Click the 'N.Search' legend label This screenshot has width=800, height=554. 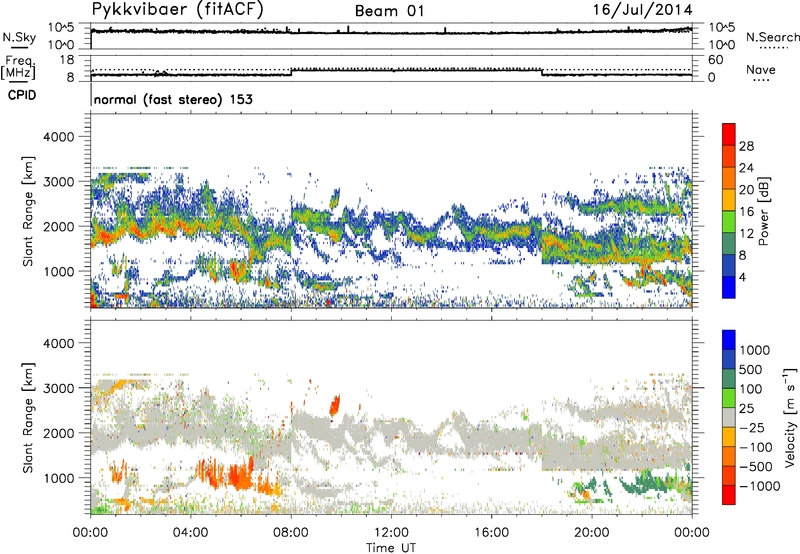click(773, 37)
